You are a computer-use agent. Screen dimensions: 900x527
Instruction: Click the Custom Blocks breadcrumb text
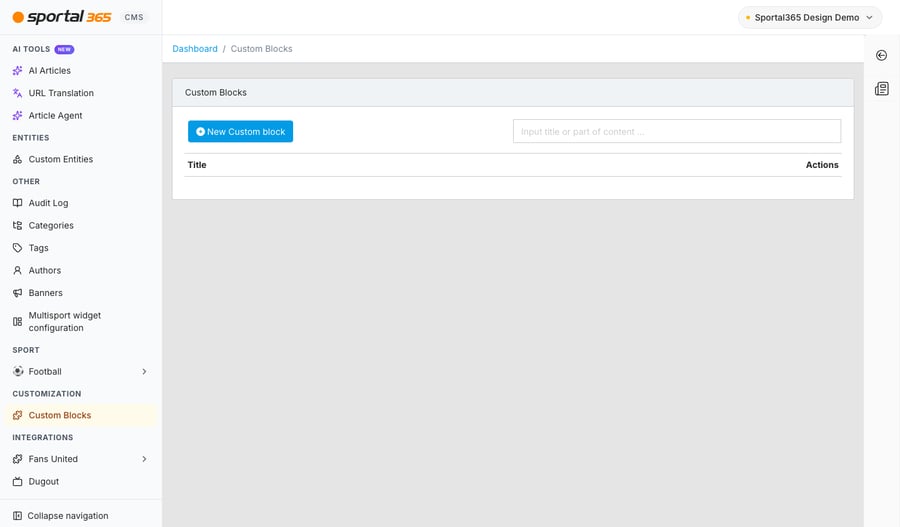coord(261,49)
